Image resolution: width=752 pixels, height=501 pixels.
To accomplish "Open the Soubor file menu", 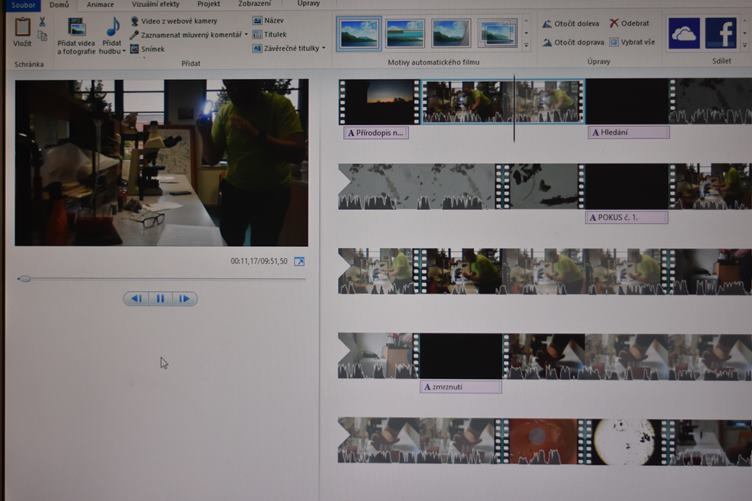I will (x=23, y=5).
